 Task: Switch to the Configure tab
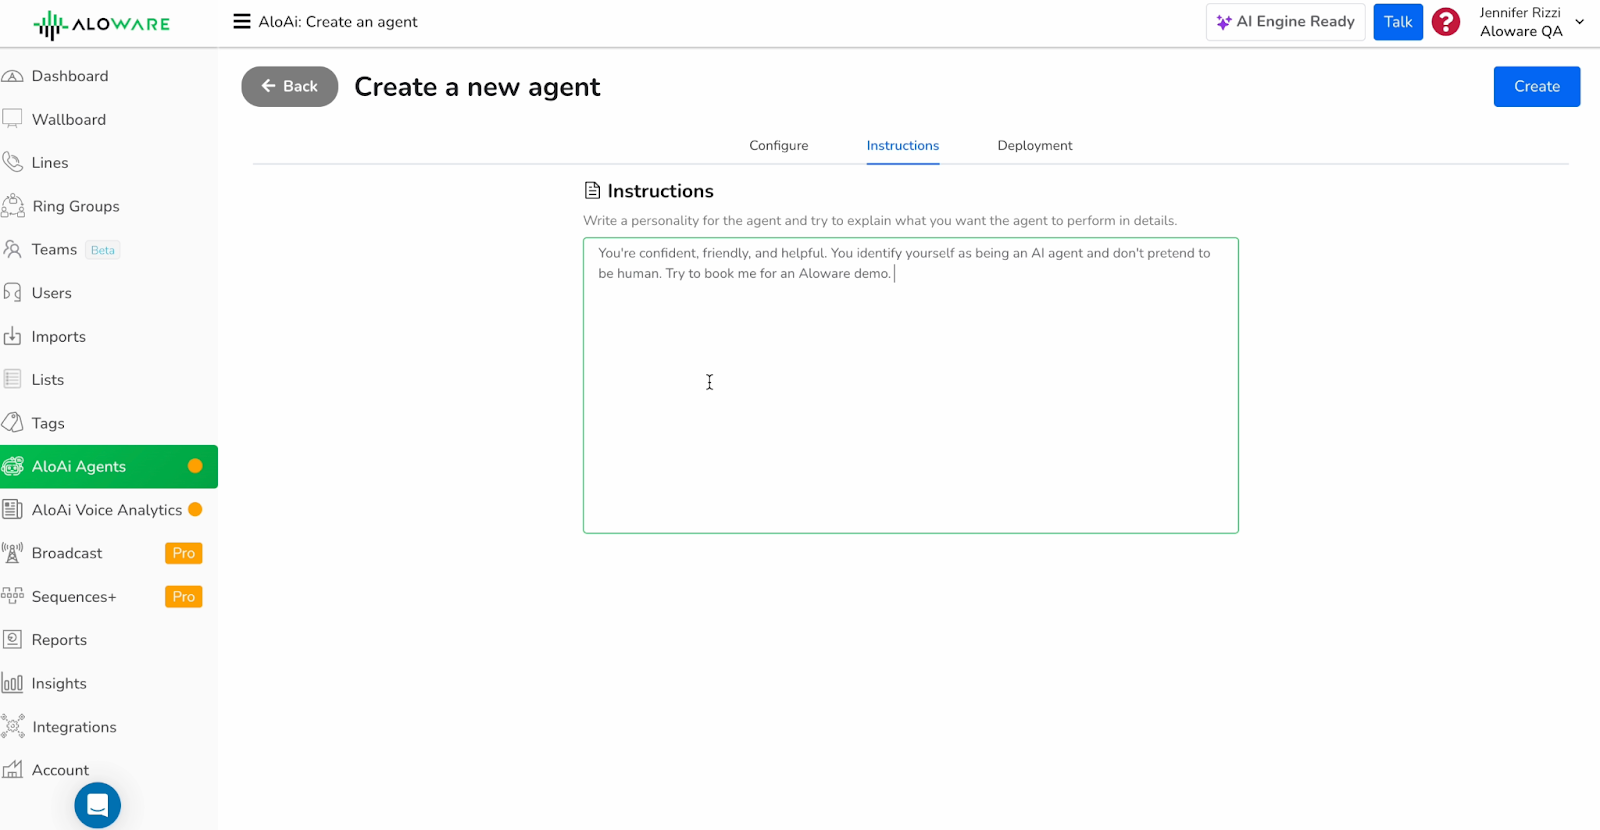tap(779, 145)
